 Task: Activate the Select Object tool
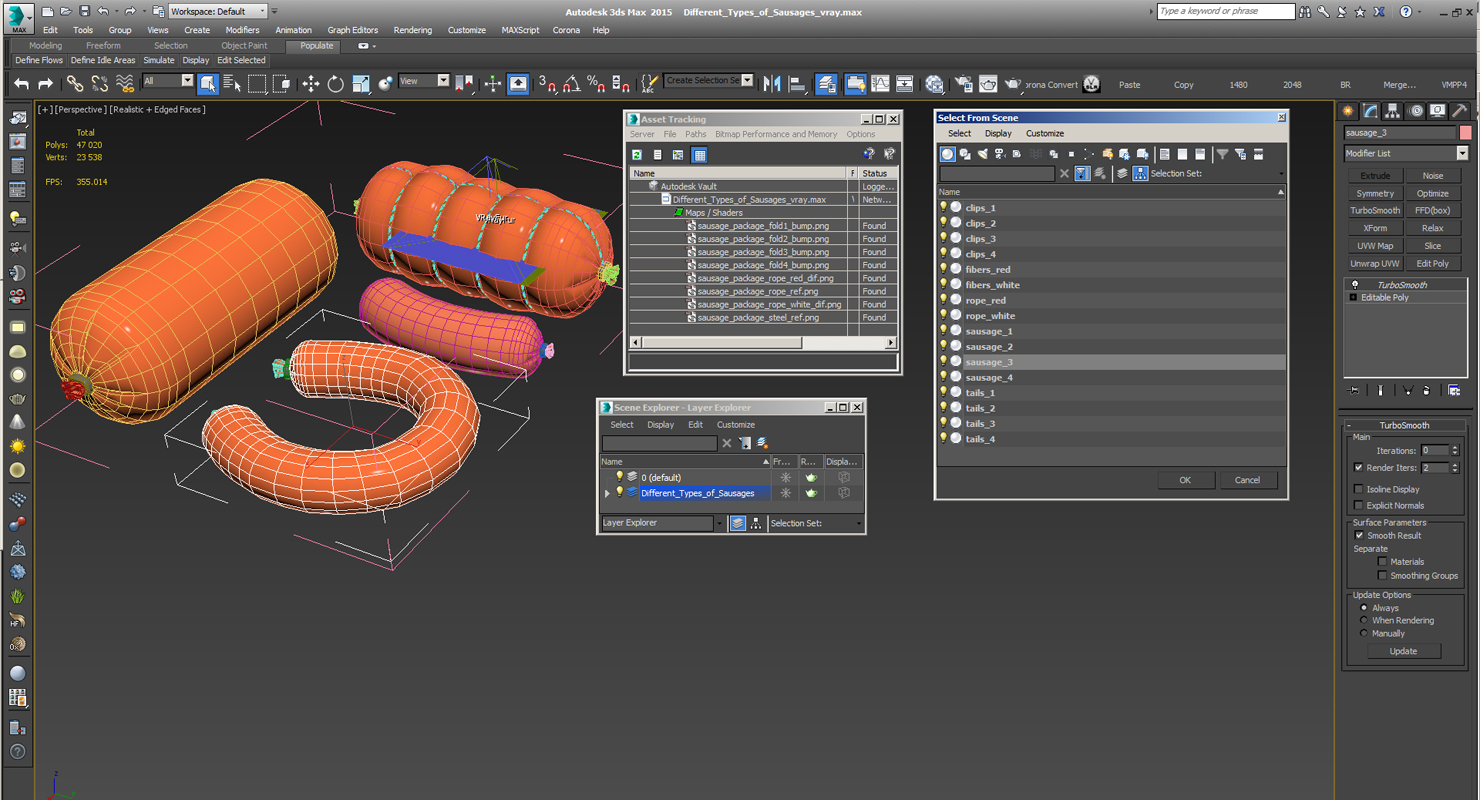pyautogui.click(x=208, y=84)
